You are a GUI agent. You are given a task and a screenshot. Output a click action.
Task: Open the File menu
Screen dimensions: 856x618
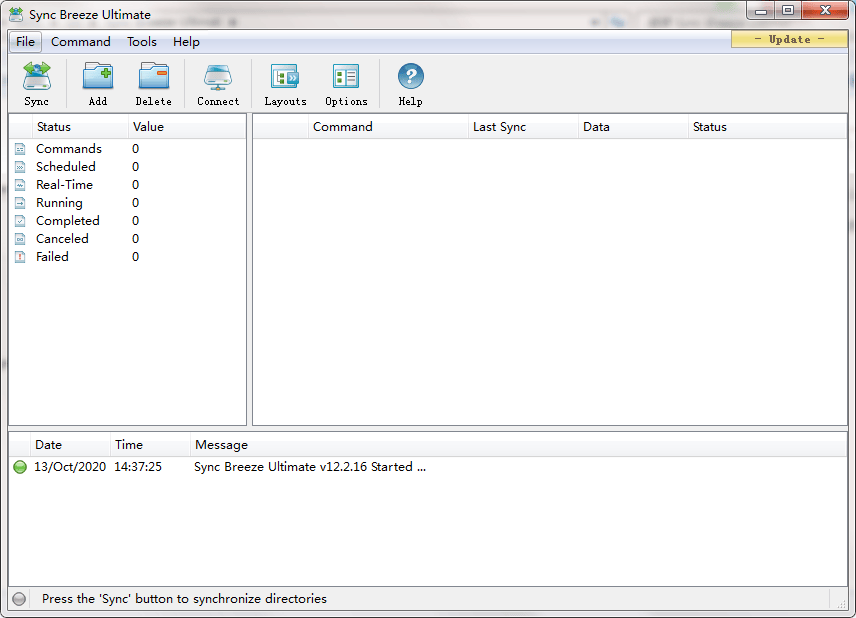[24, 41]
